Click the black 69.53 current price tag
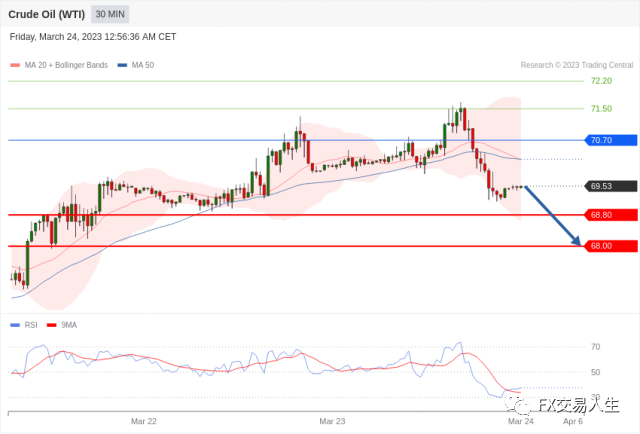Screen dimensions: 640x434 (611, 186)
